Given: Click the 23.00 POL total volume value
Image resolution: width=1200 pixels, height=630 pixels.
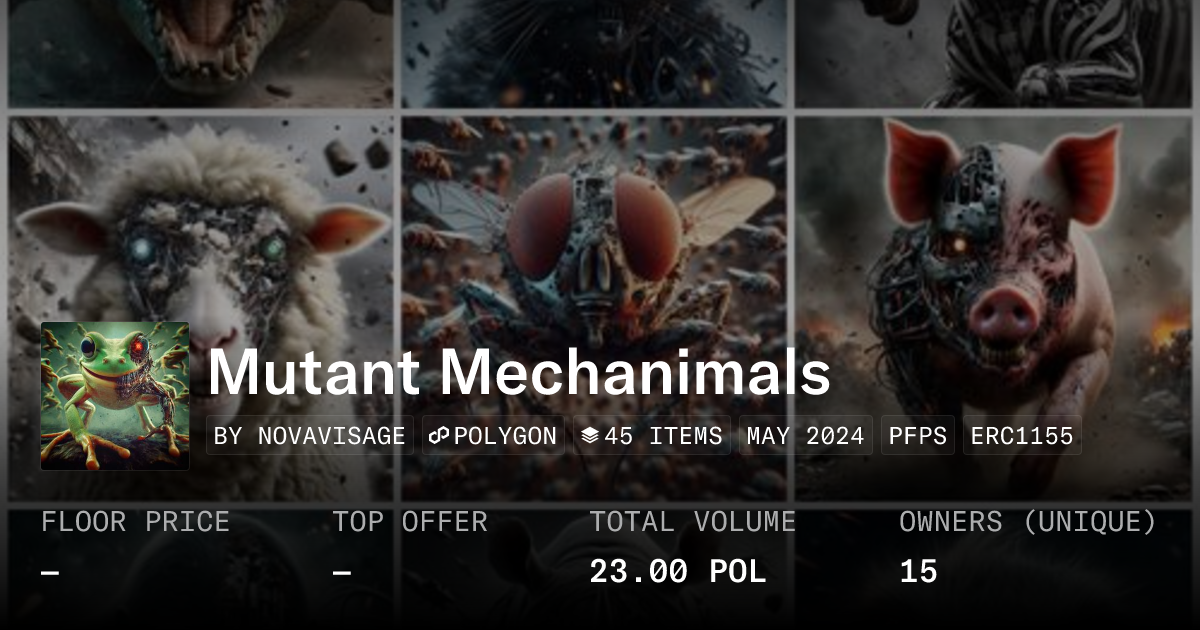Looking at the screenshot, I should [677, 572].
